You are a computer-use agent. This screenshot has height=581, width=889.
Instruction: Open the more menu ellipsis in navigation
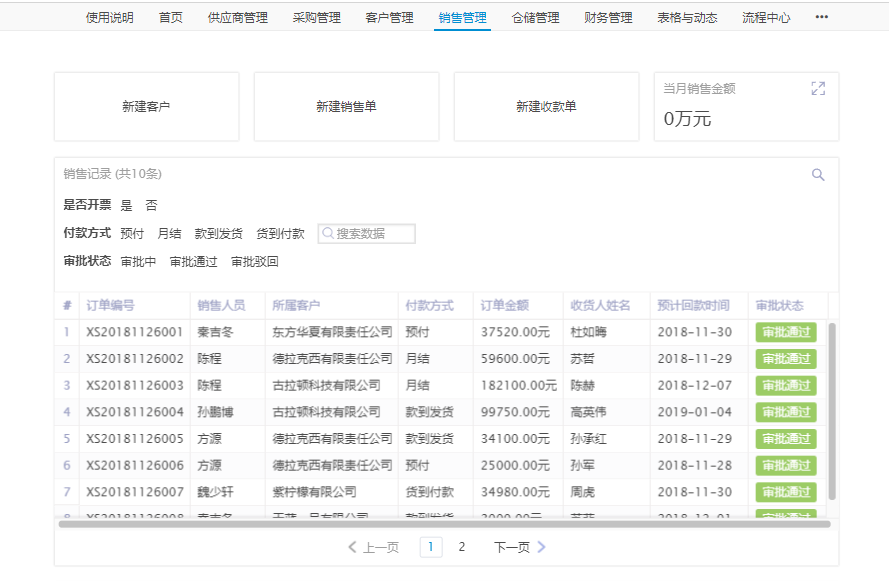coord(822,17)
